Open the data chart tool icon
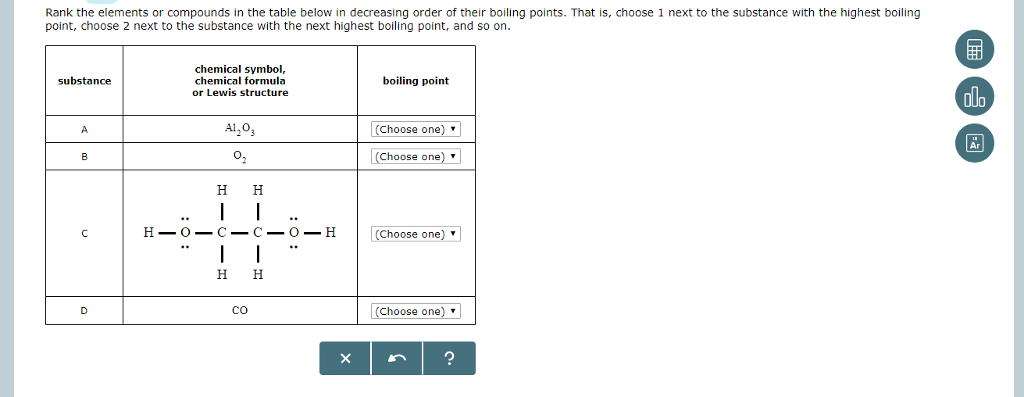Viewport: 1024px width, 397px height. pyautogui.click(x=974, y=97)
